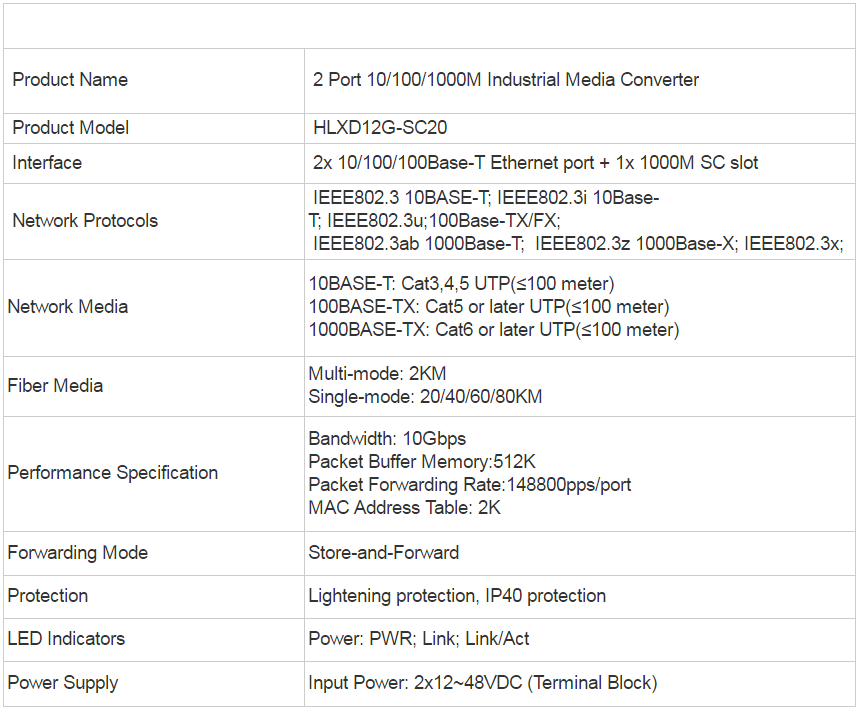Click the LED Indicators row label

(x=66, y=639)
